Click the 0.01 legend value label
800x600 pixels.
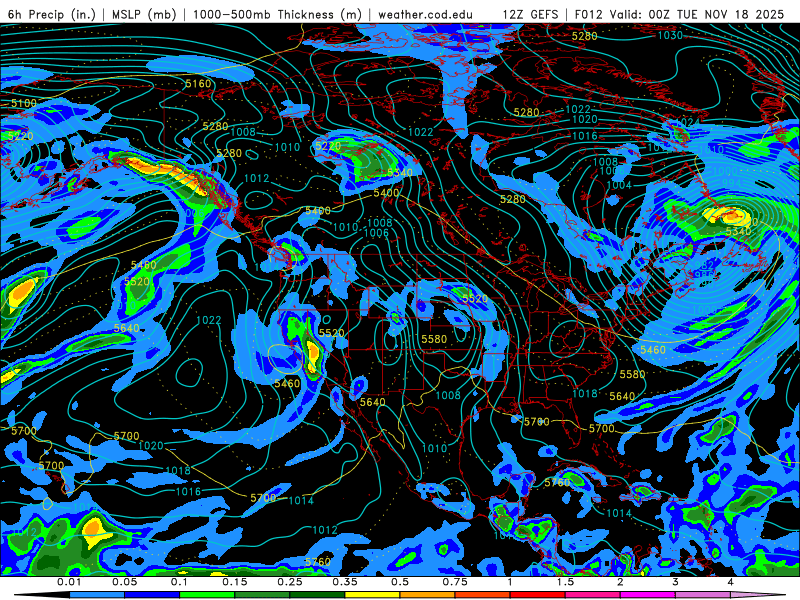[69, 582]
